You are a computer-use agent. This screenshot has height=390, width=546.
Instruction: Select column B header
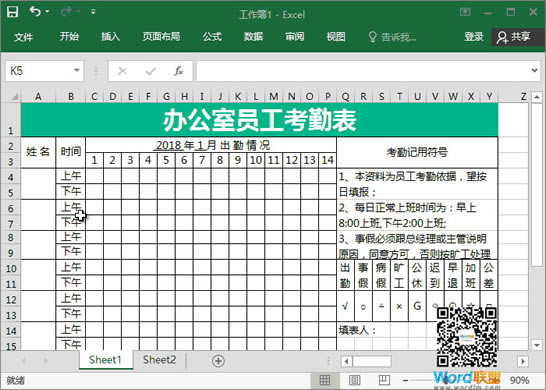pyautogui.click(x=71, y=96)
